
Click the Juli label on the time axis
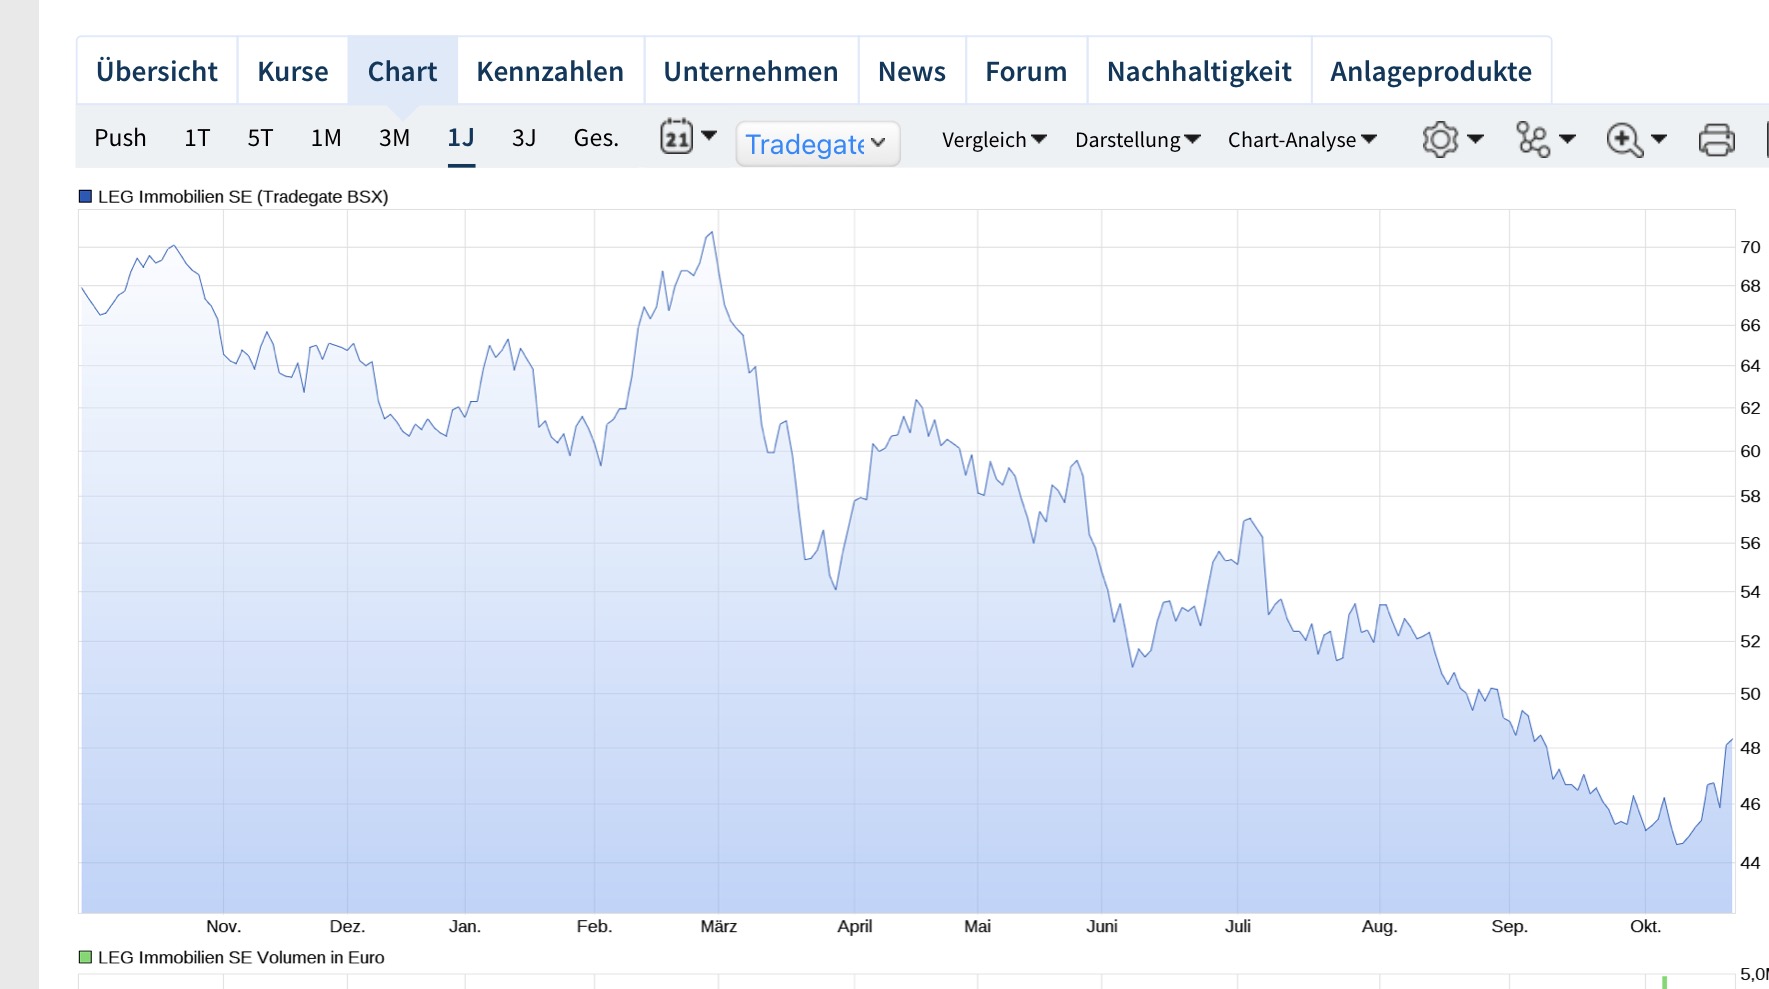pos(1238,926)
